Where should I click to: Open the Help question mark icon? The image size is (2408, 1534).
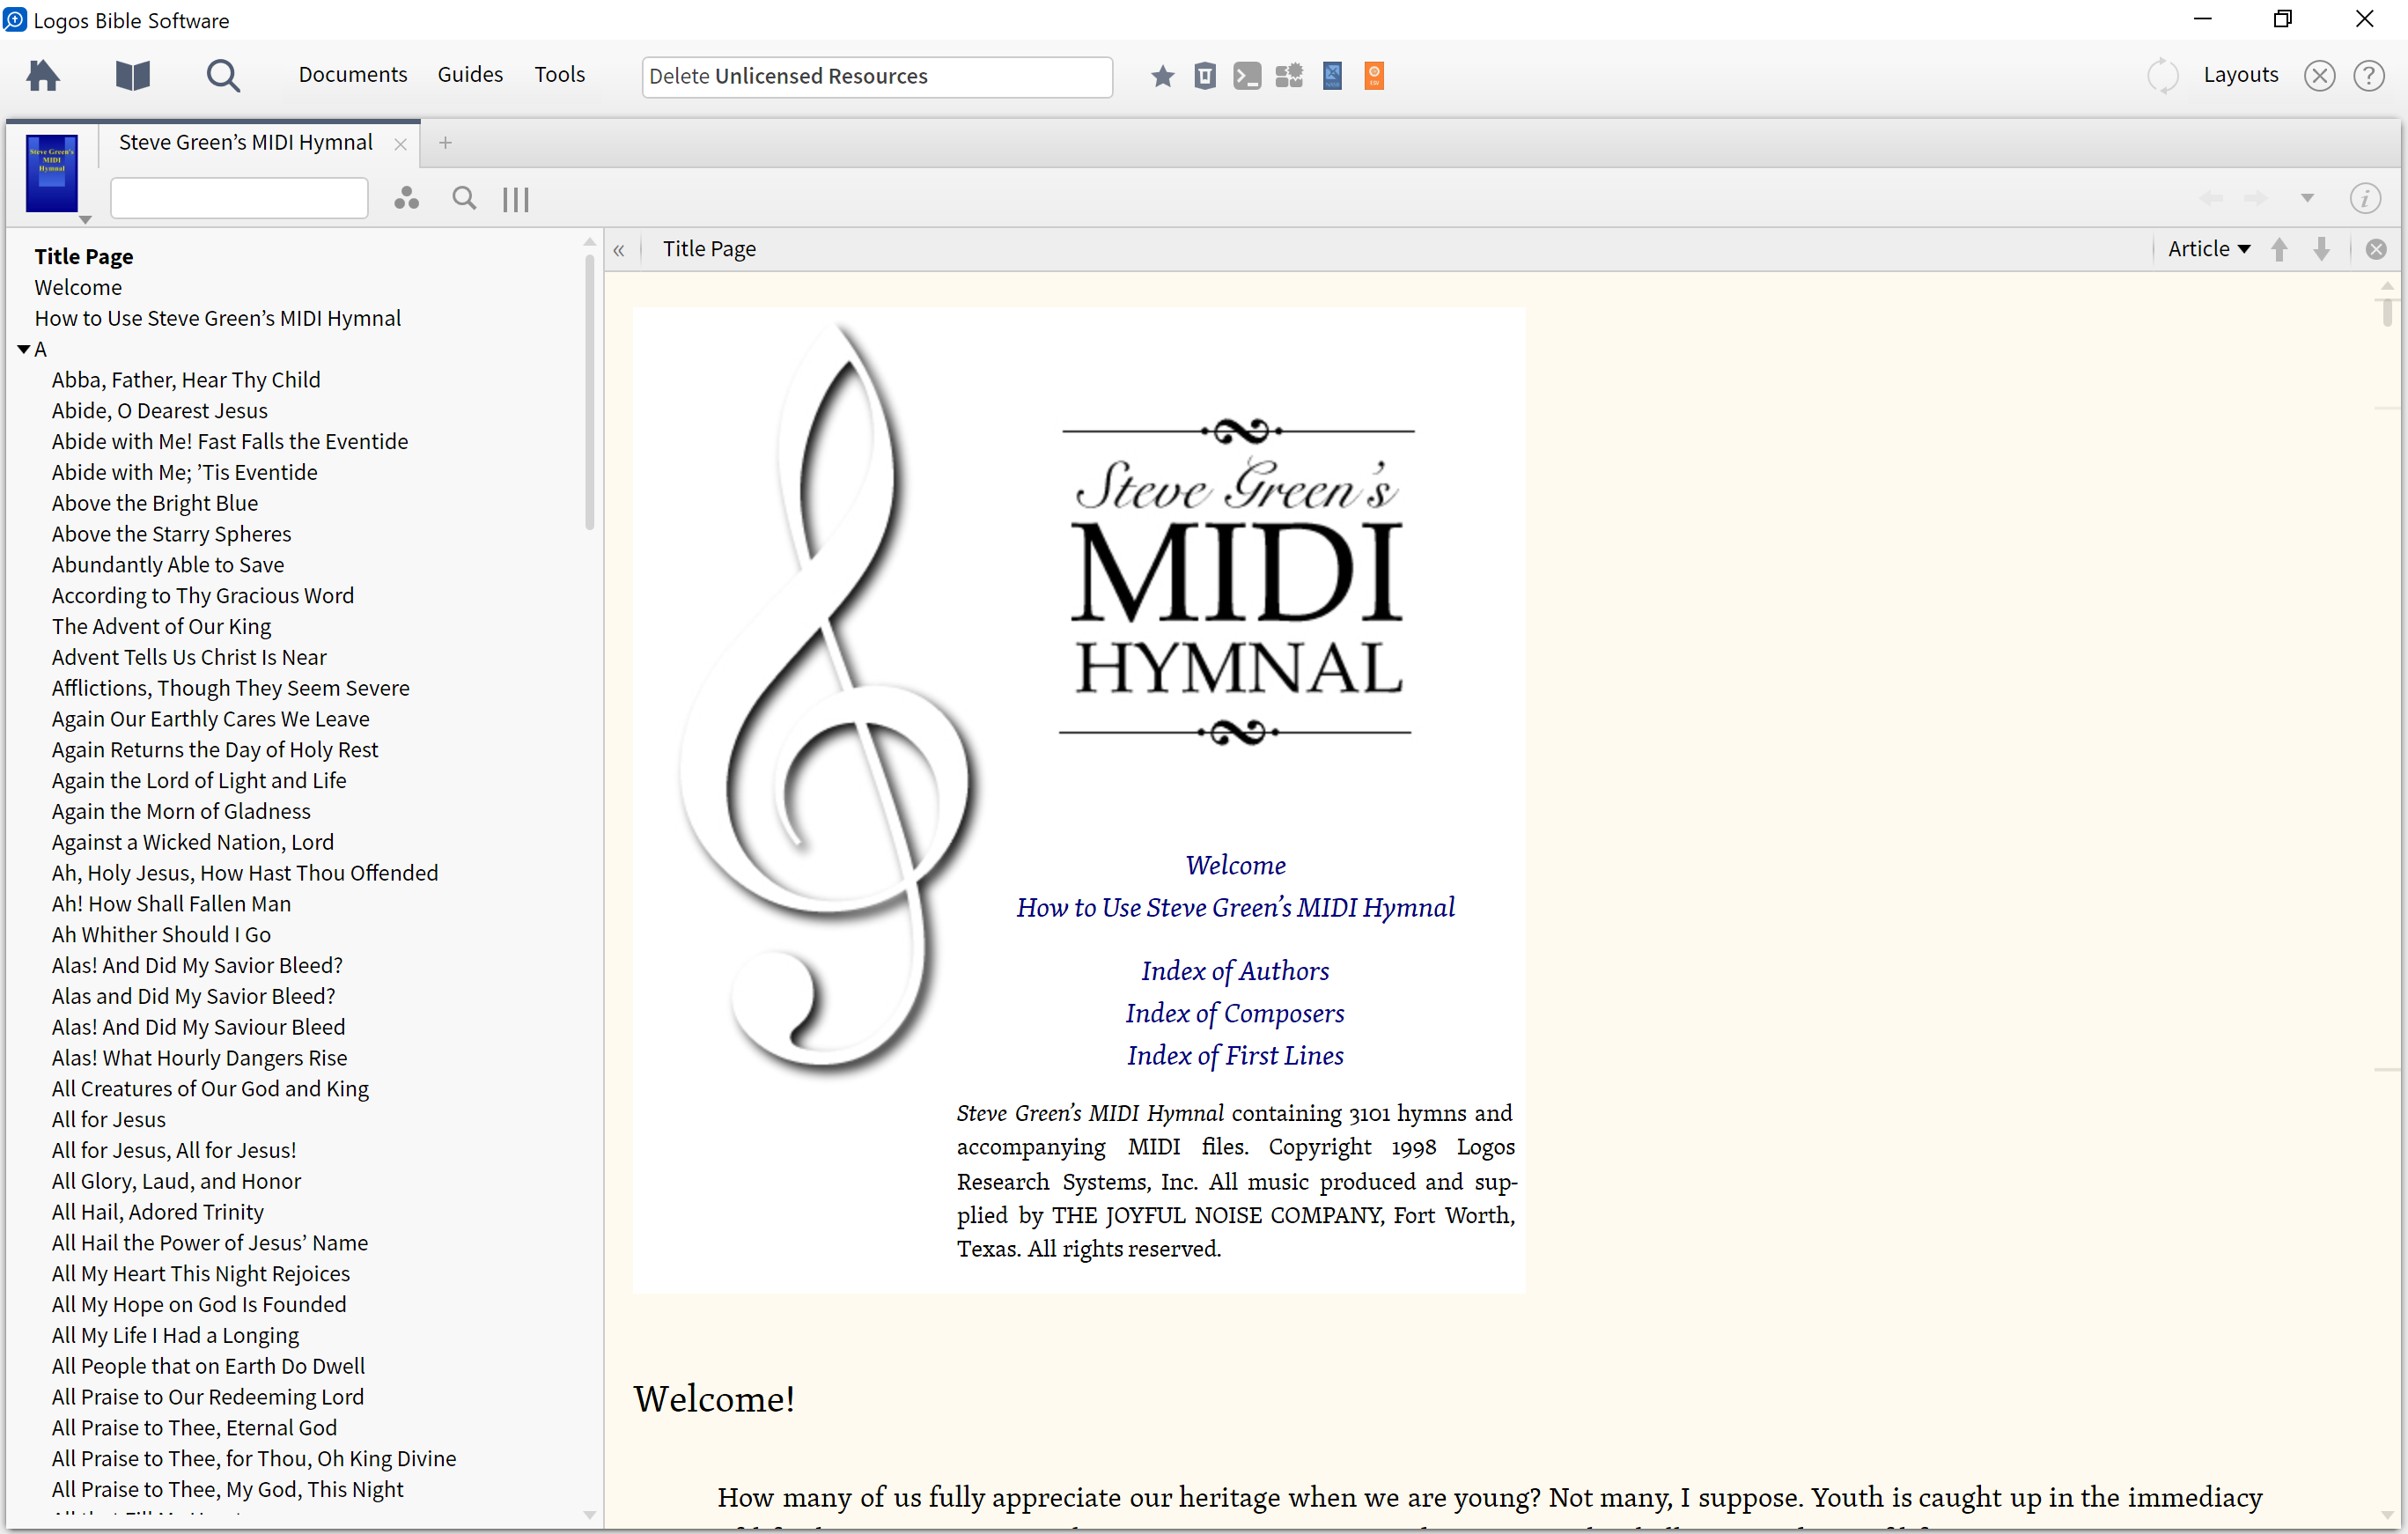(2369, 76)
